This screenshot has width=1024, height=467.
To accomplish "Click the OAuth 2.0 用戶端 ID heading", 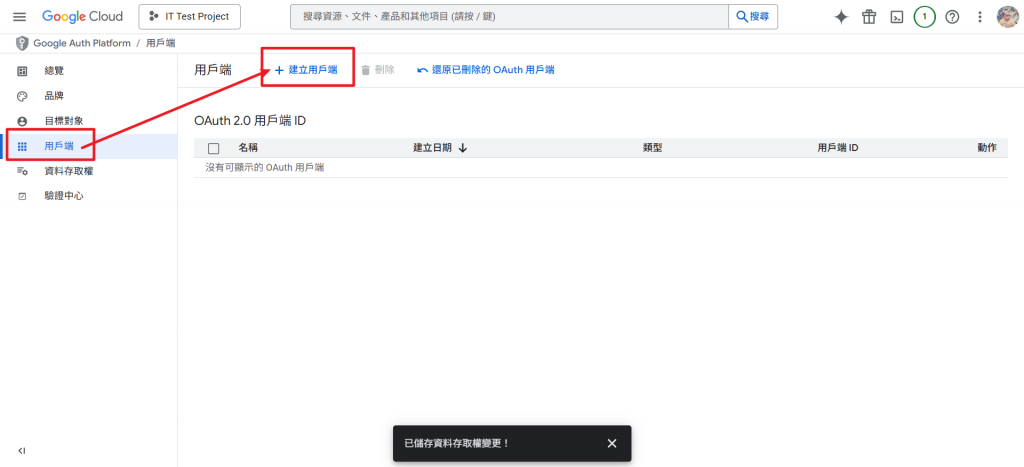I will pyautogui.click(x=250, y=121).
